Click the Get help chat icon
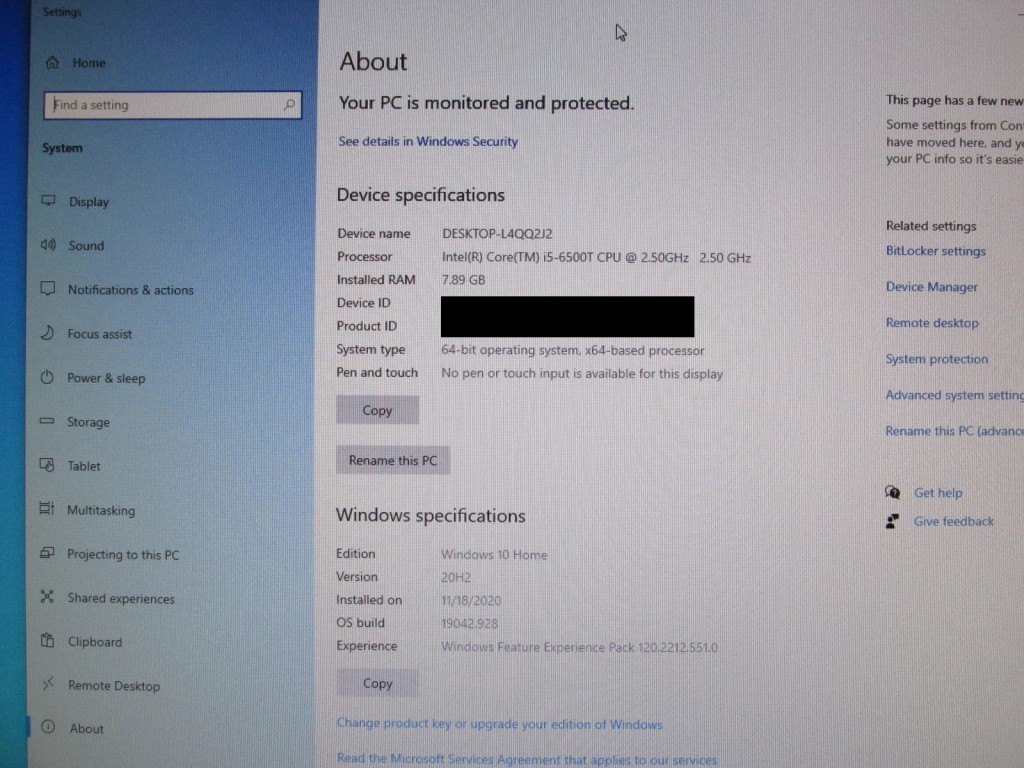 click(893, 492)
